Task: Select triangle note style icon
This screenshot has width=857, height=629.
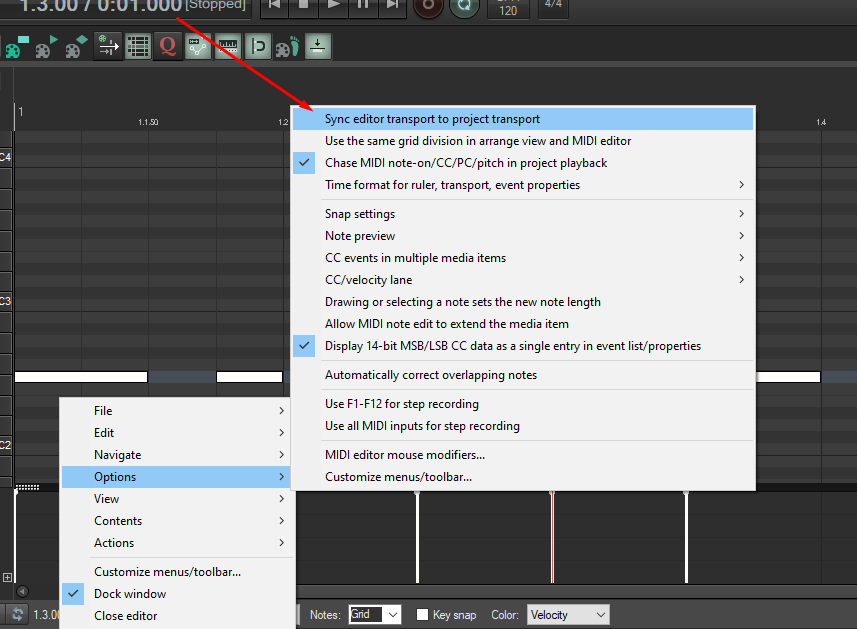Action: [x=46, y=46]
